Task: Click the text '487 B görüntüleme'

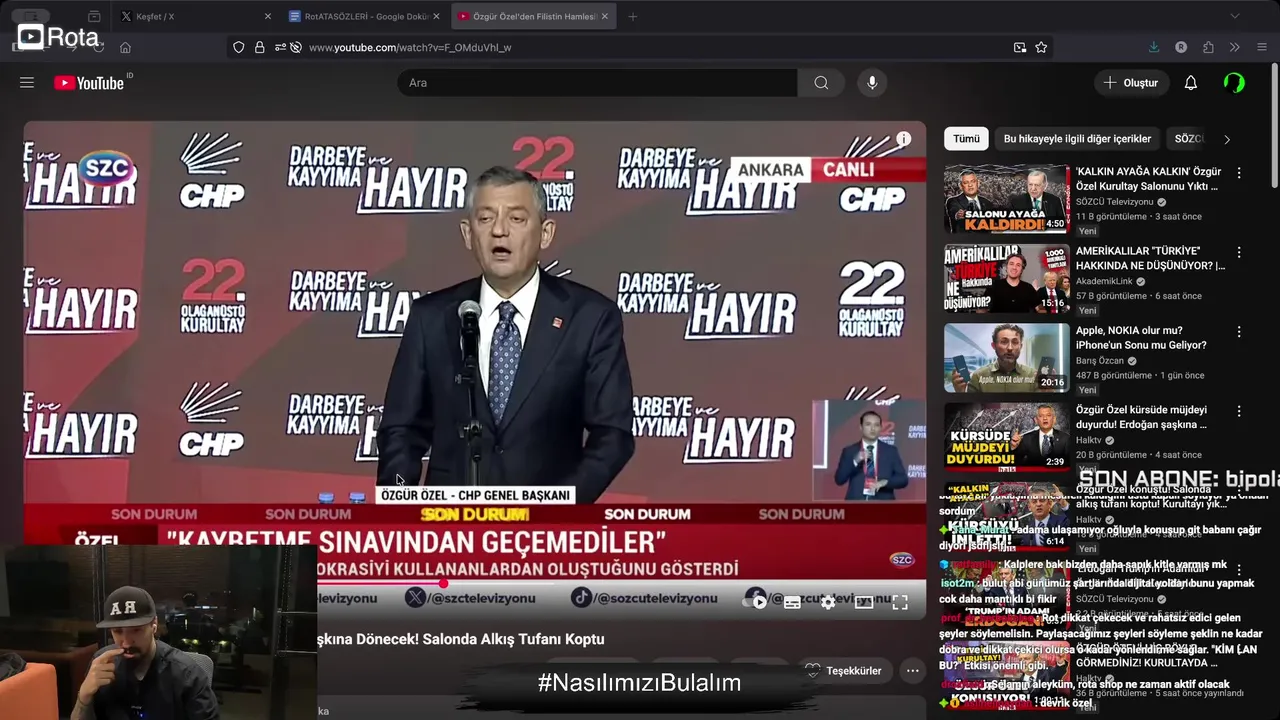Action: pos(1114,376)
